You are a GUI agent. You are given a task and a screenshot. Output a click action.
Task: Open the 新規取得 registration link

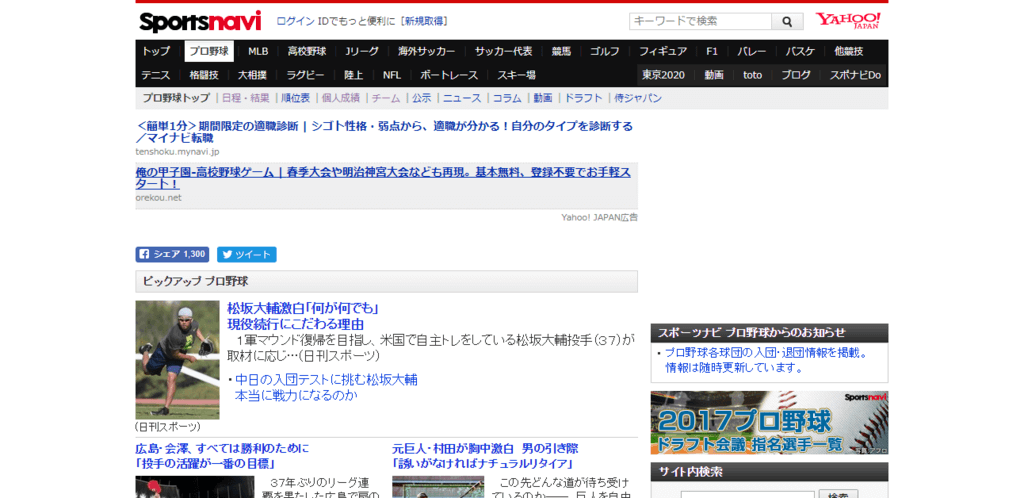[x=426, y=21]
